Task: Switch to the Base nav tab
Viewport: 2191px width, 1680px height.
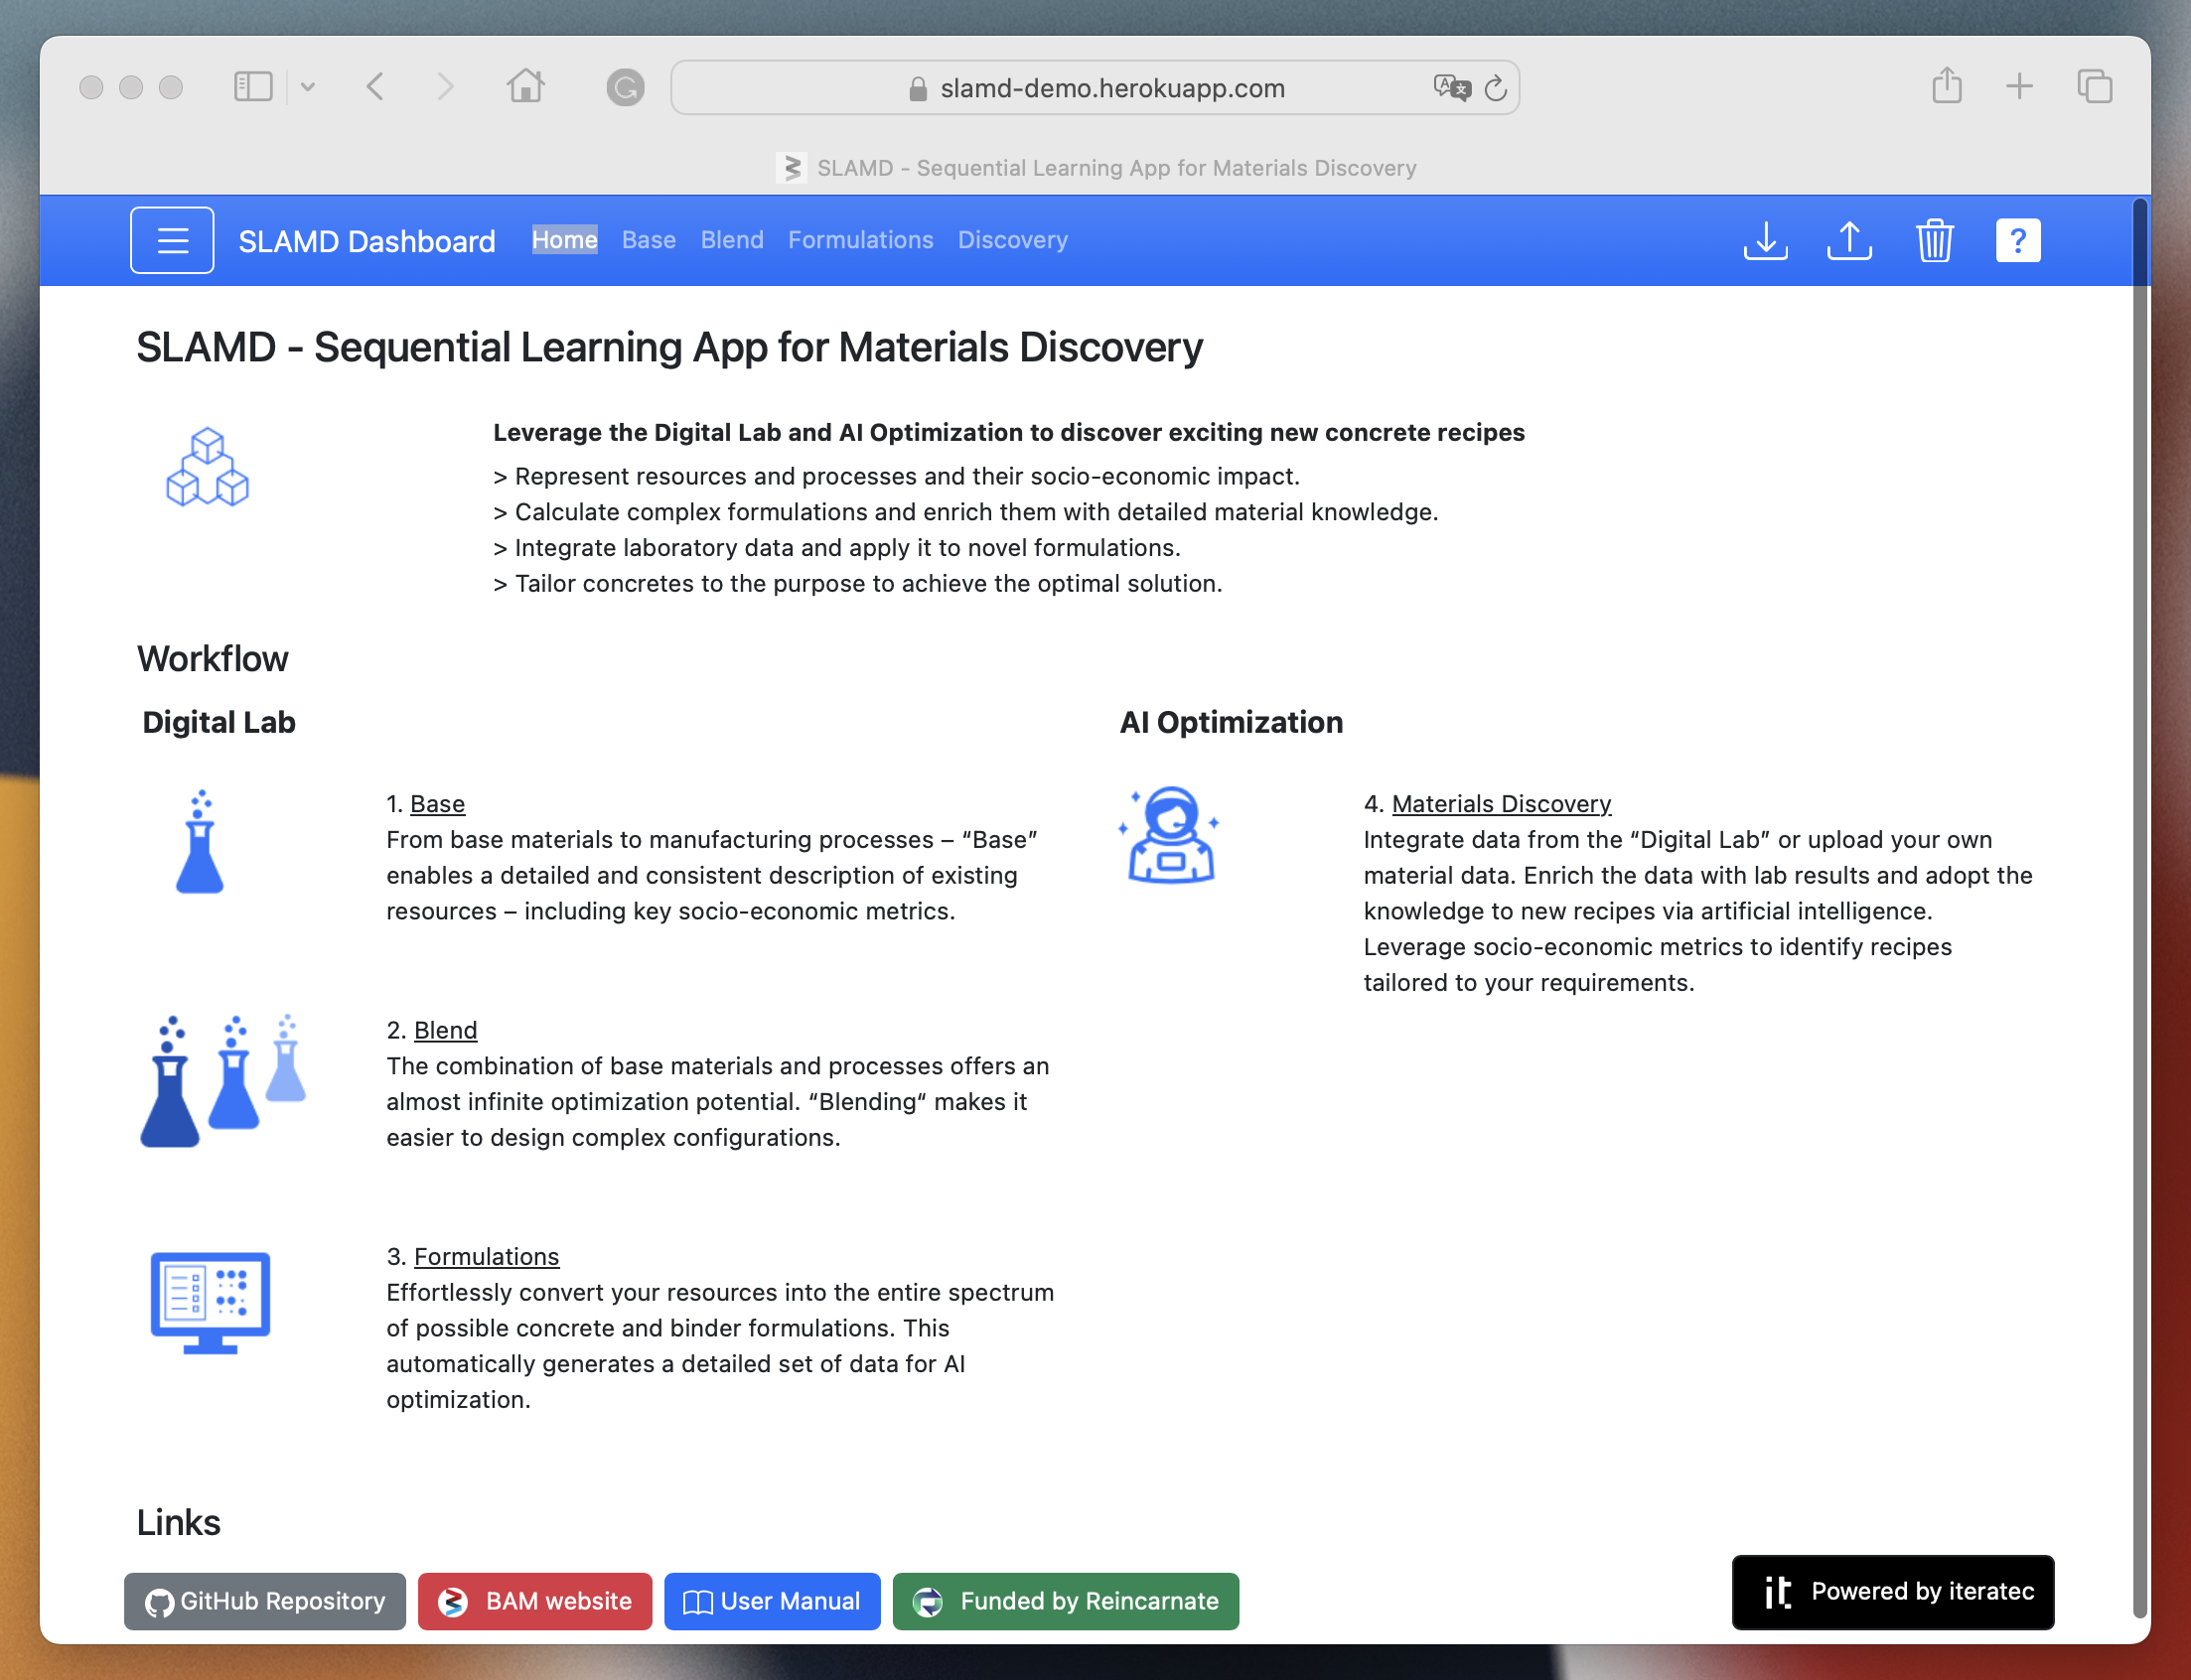Action: (x=648, y=240)
